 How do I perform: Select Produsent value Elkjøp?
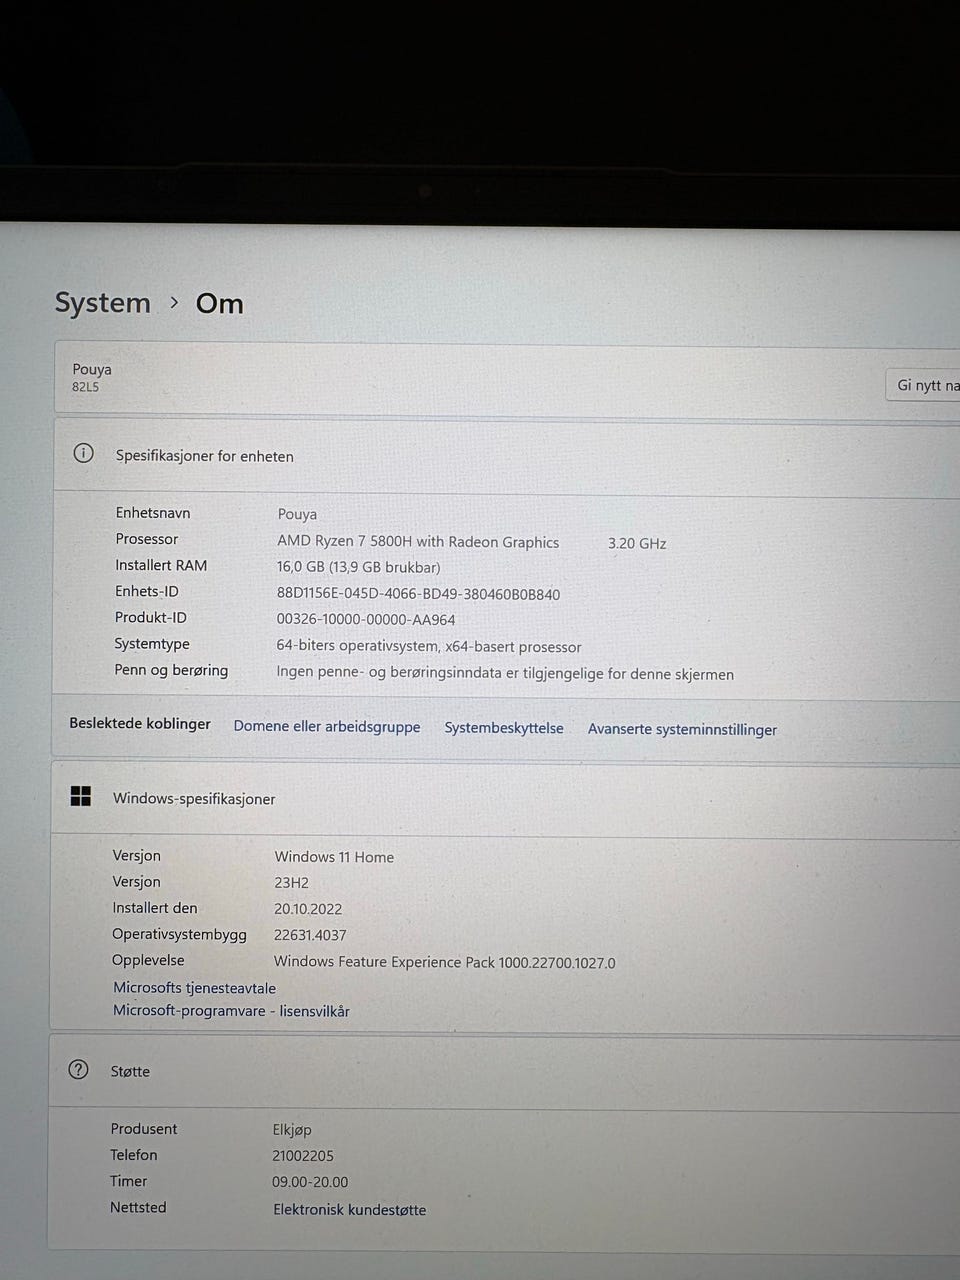tap(292, 1130)
